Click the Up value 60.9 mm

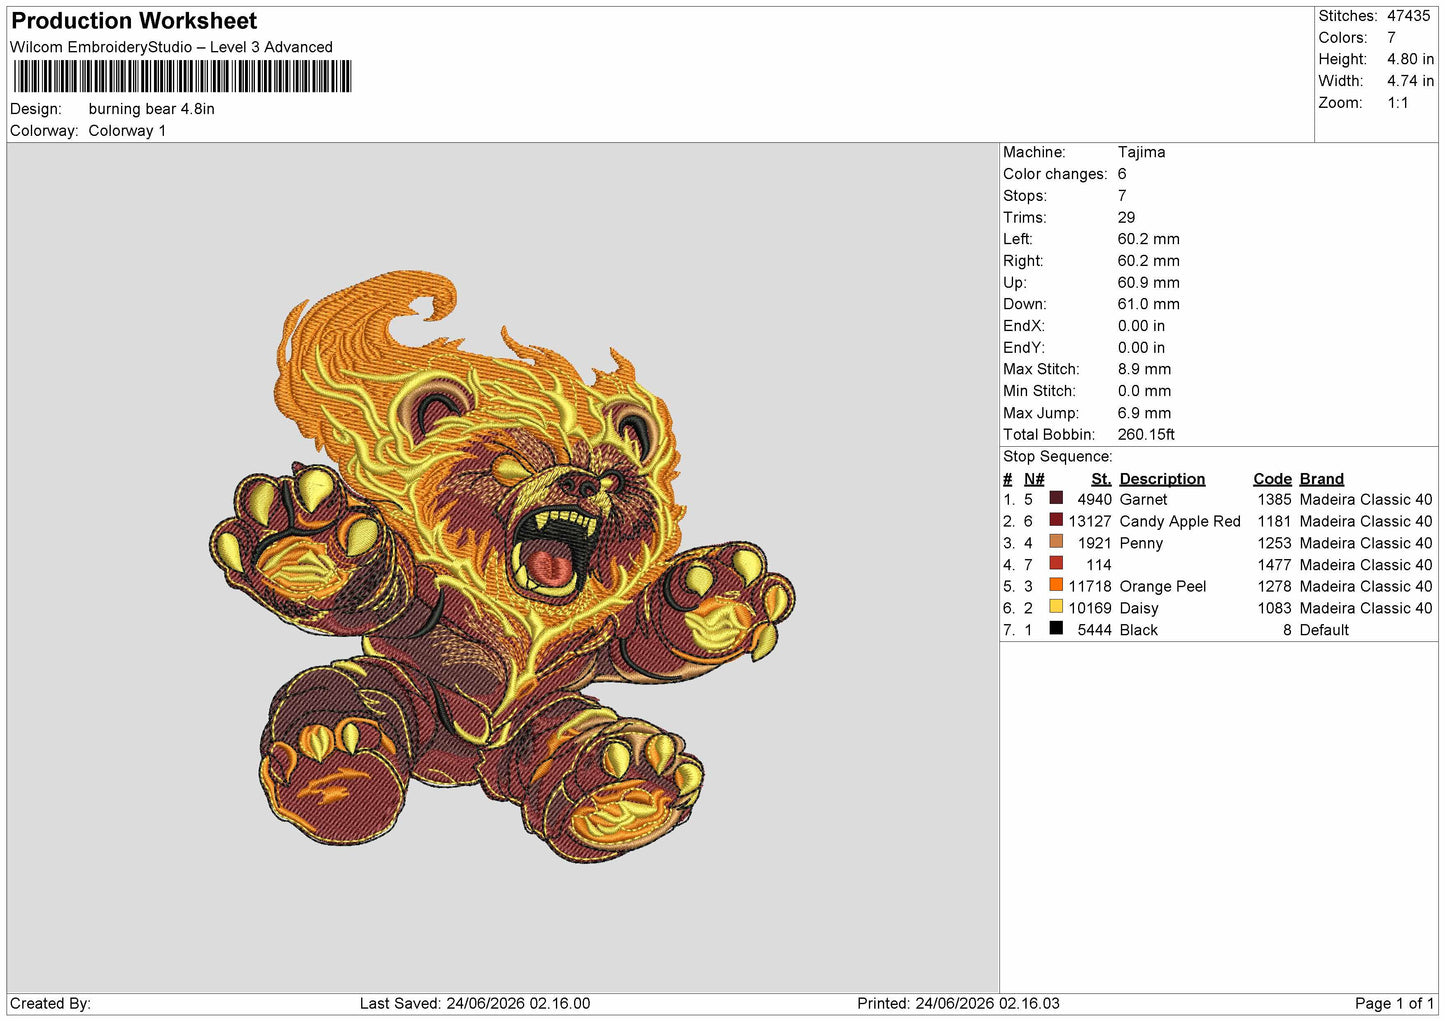[1148, 283]
